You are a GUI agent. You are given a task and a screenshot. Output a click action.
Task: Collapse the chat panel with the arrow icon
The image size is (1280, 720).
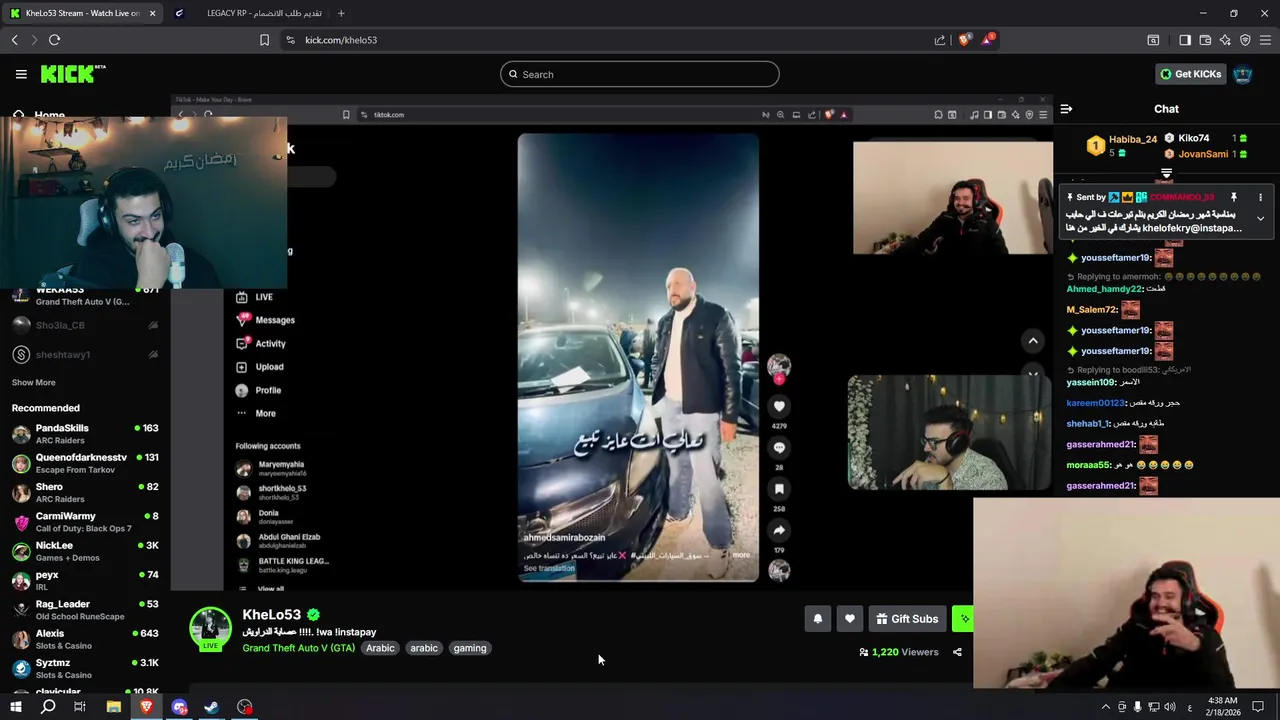coord(1066,109)
